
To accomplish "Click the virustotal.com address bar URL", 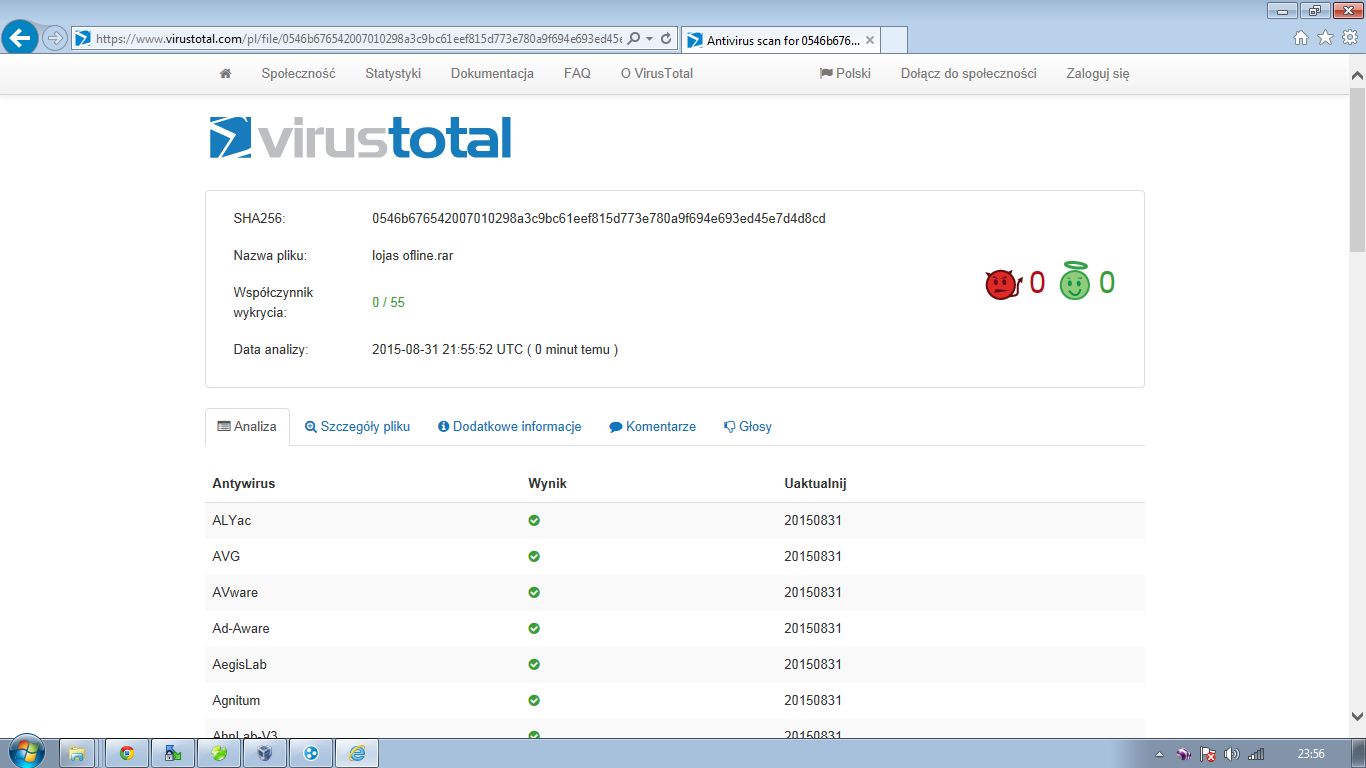I will point(358,39).
